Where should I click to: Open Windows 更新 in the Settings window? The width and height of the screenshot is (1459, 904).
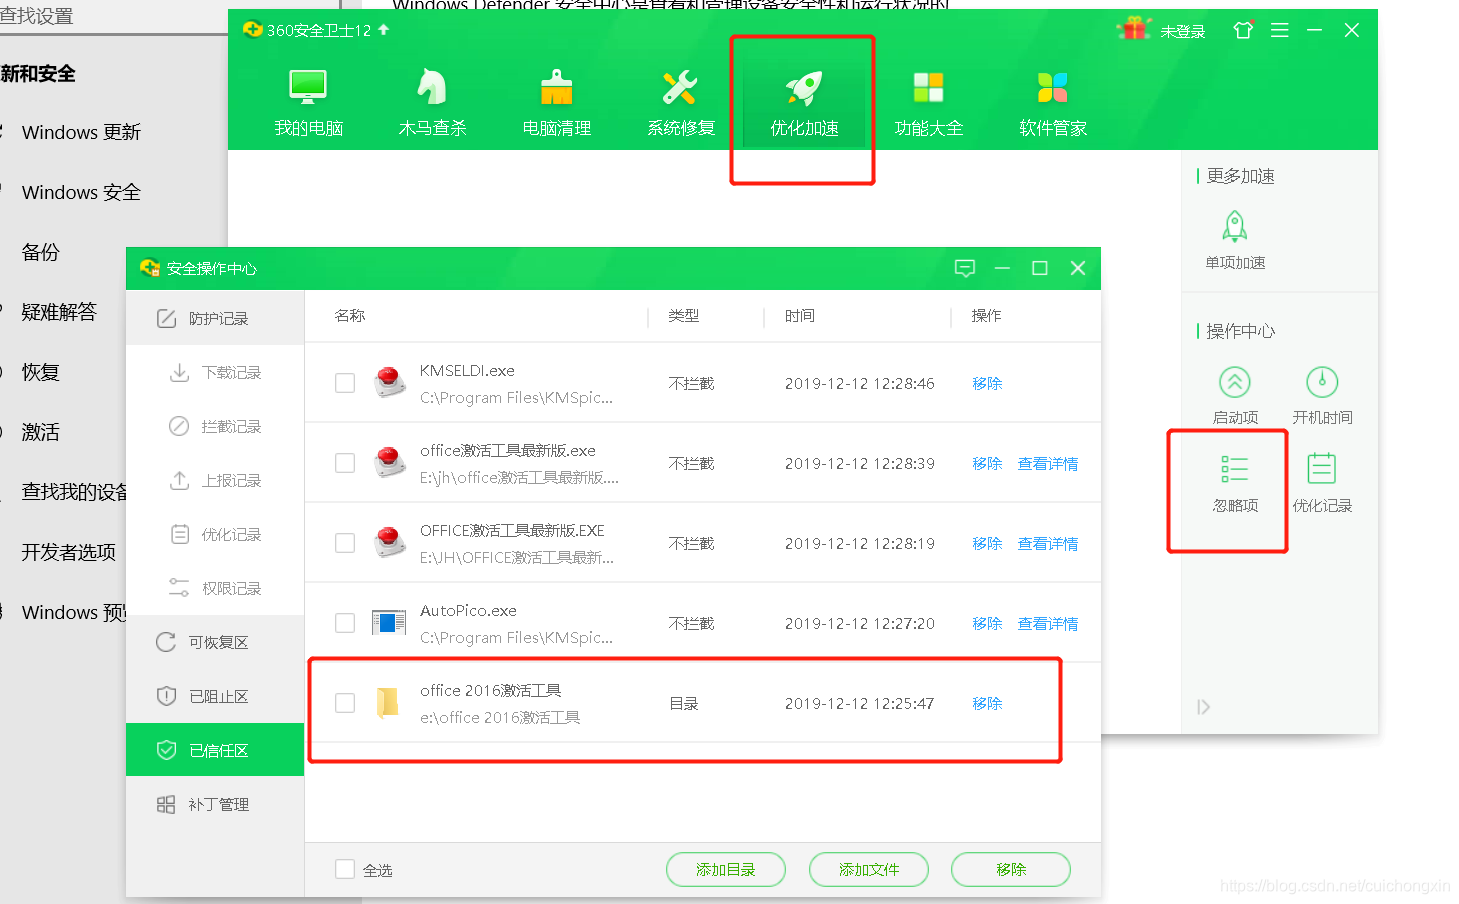(x=81, y=132)
